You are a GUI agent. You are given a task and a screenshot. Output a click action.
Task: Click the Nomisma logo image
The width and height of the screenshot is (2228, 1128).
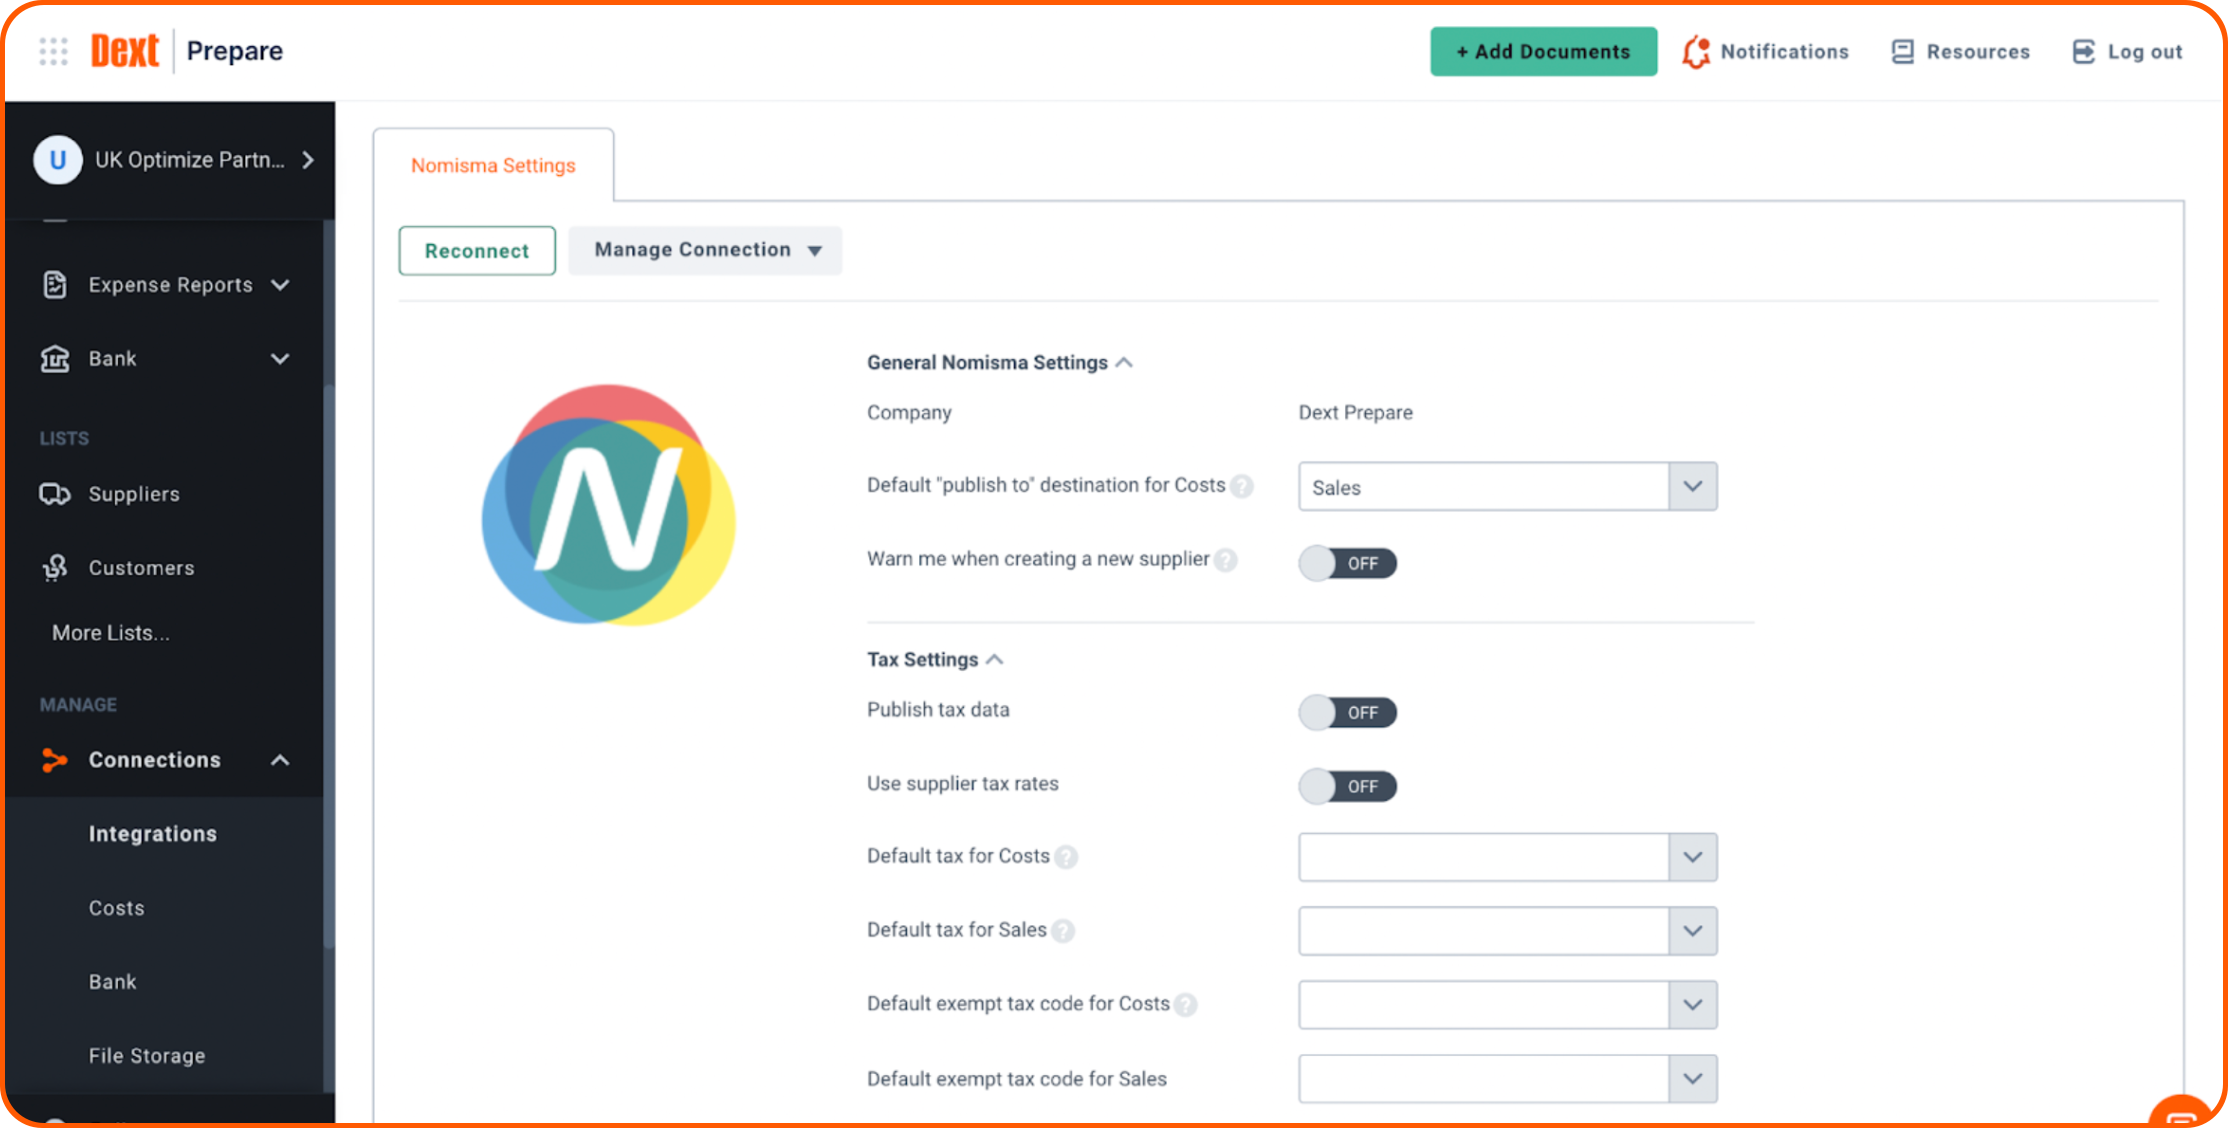tap(608, 505)
